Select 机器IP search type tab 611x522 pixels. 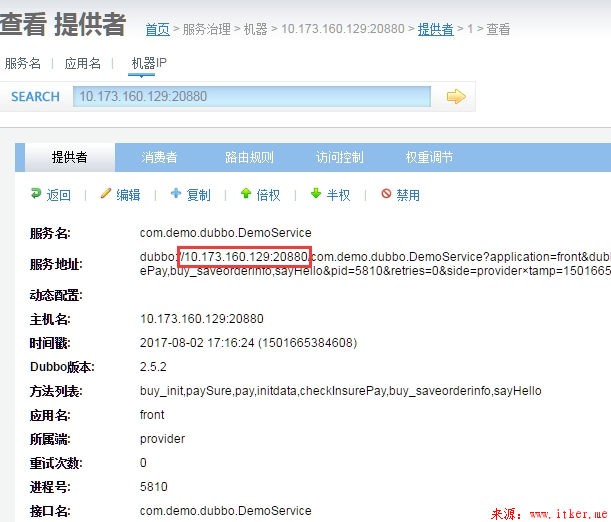point(149,63)
